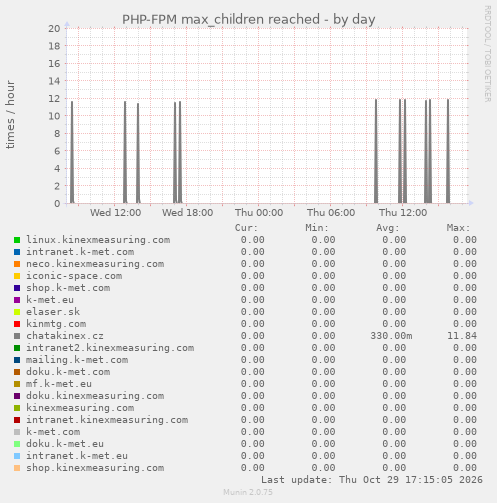The image size is (497, 503).
Task: Click the y-axis value 12
Action: pyautogui.click(x=54, y=99)
